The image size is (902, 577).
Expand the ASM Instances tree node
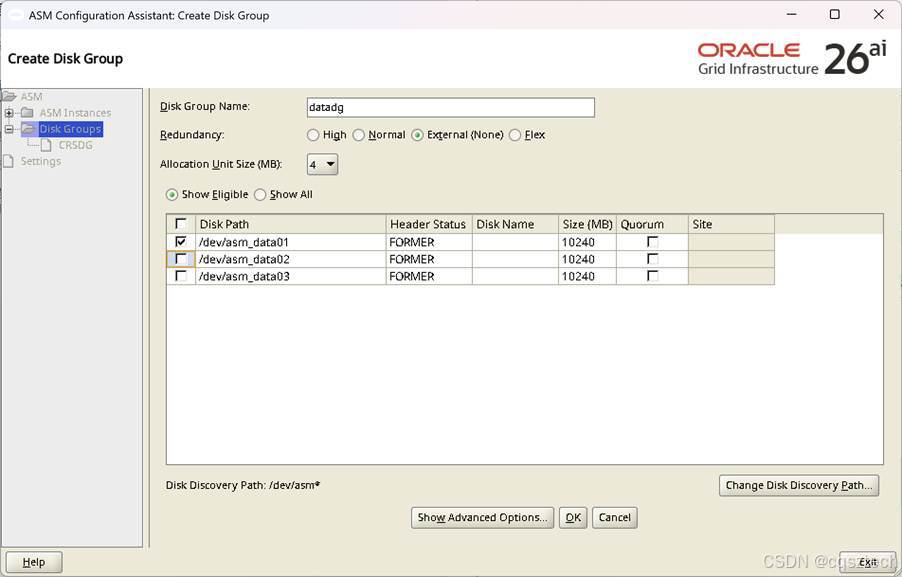click(9, 113)
